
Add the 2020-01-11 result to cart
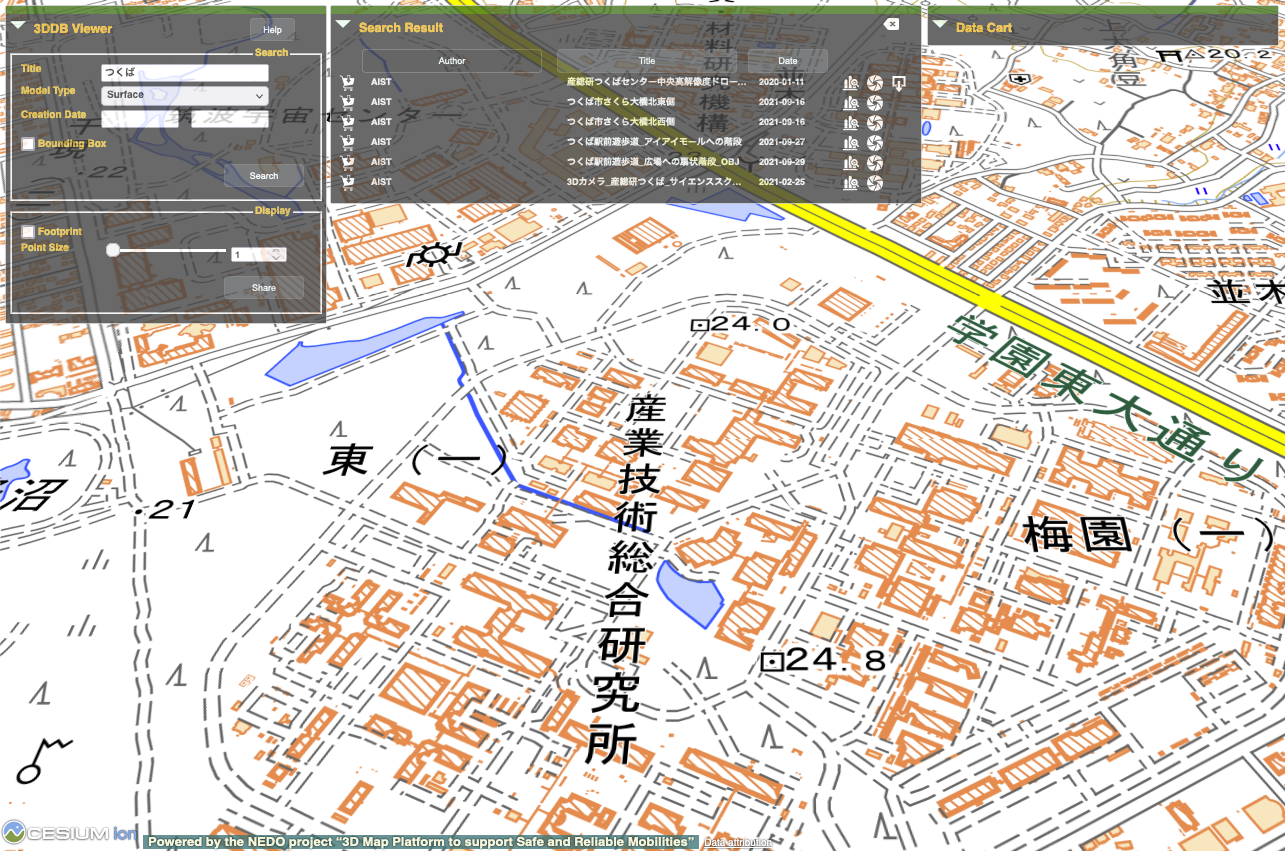point(348,82)
